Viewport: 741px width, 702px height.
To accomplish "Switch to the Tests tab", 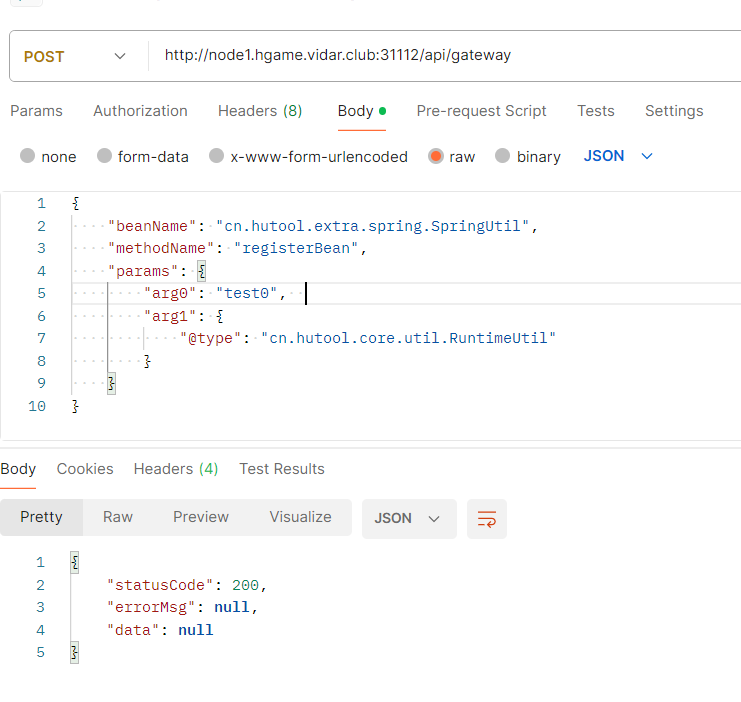I will 595,111.
